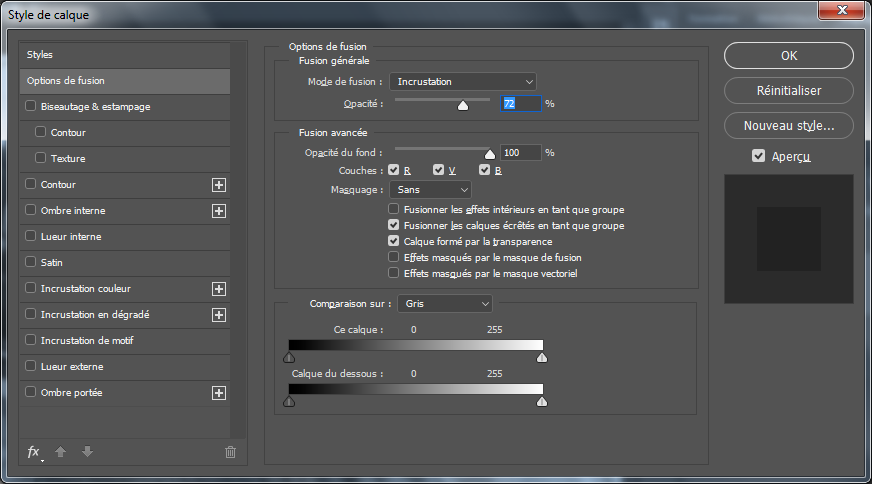This screenshot has width=872, height=484.
Task: Add another Incrustation couleur plus icon
Action: point(219,289)
